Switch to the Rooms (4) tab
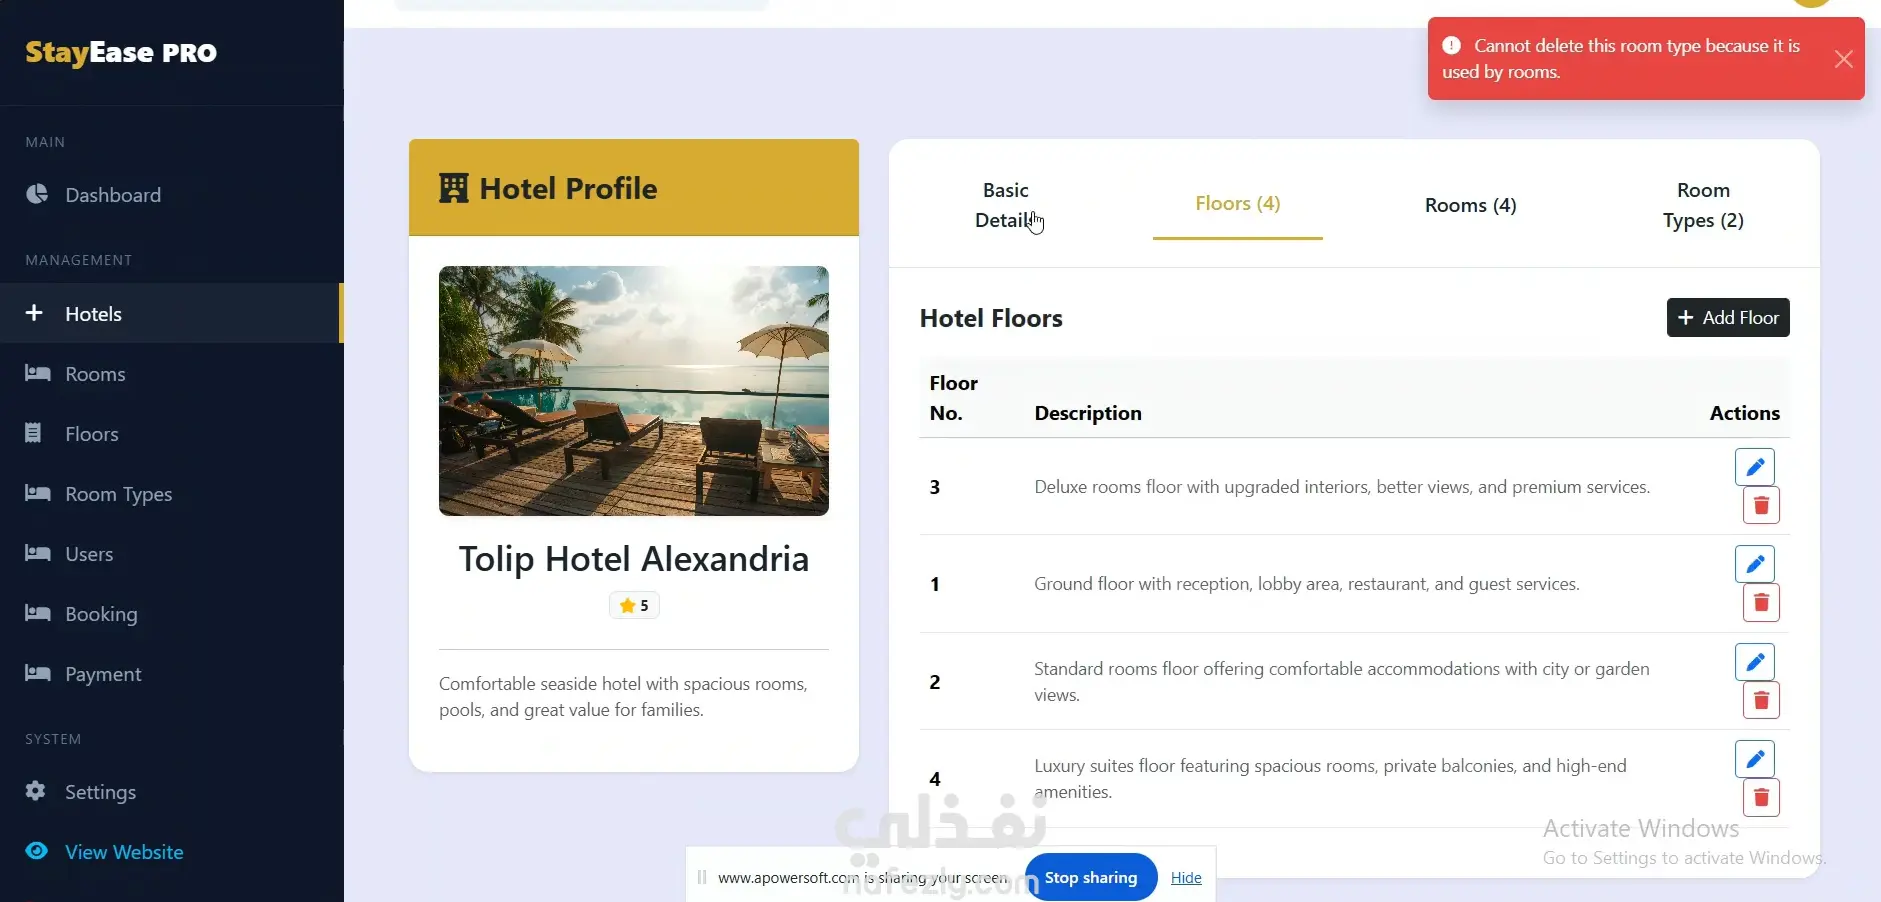 [1470, 205]
